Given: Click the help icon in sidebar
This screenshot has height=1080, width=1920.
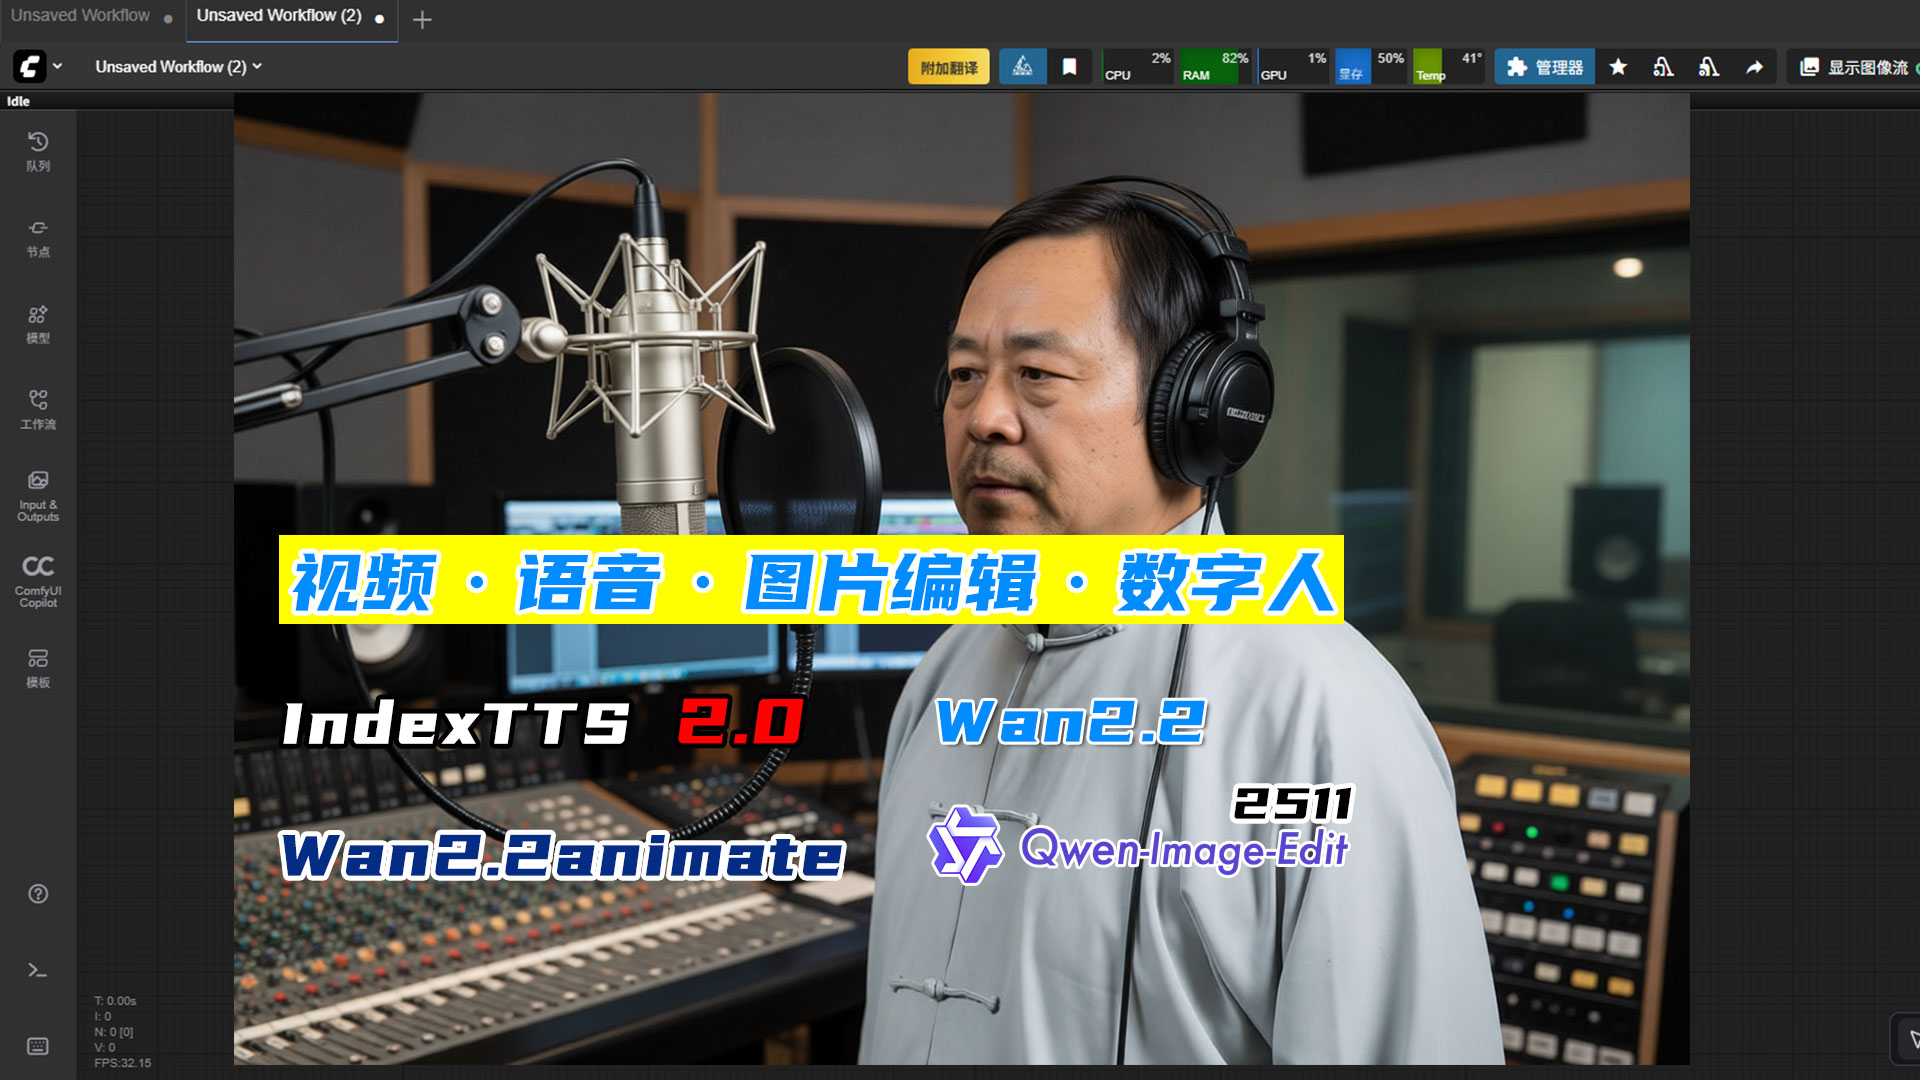Looking at the screenshot, I should pyautogui.click(x=37, y=893).
